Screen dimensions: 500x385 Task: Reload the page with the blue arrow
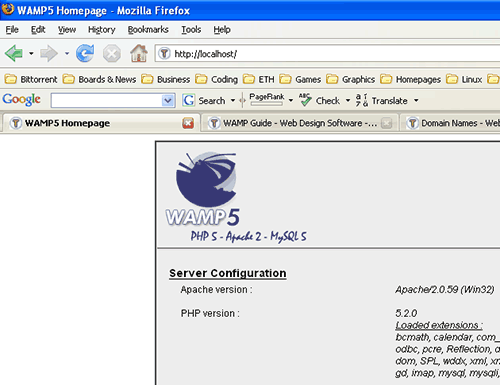coord(85,53)
